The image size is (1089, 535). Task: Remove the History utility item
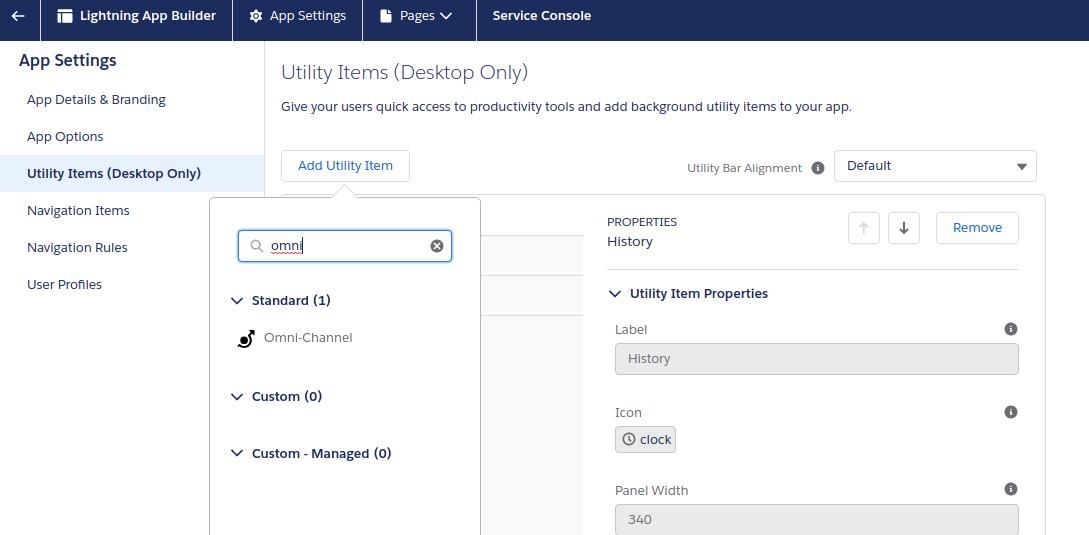pyautogui.click(x=976, y=228)
